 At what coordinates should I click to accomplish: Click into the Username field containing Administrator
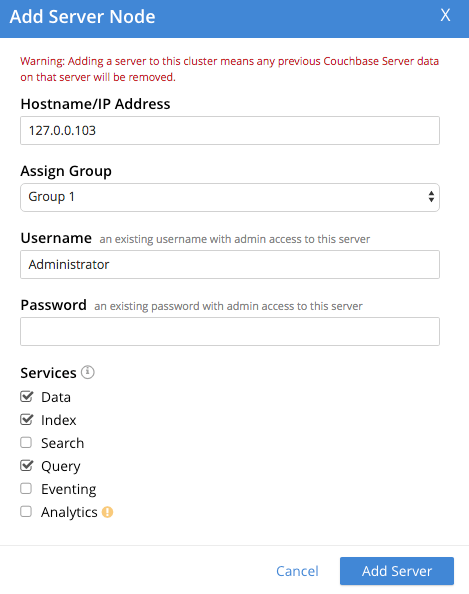click(x=230, y=264)
